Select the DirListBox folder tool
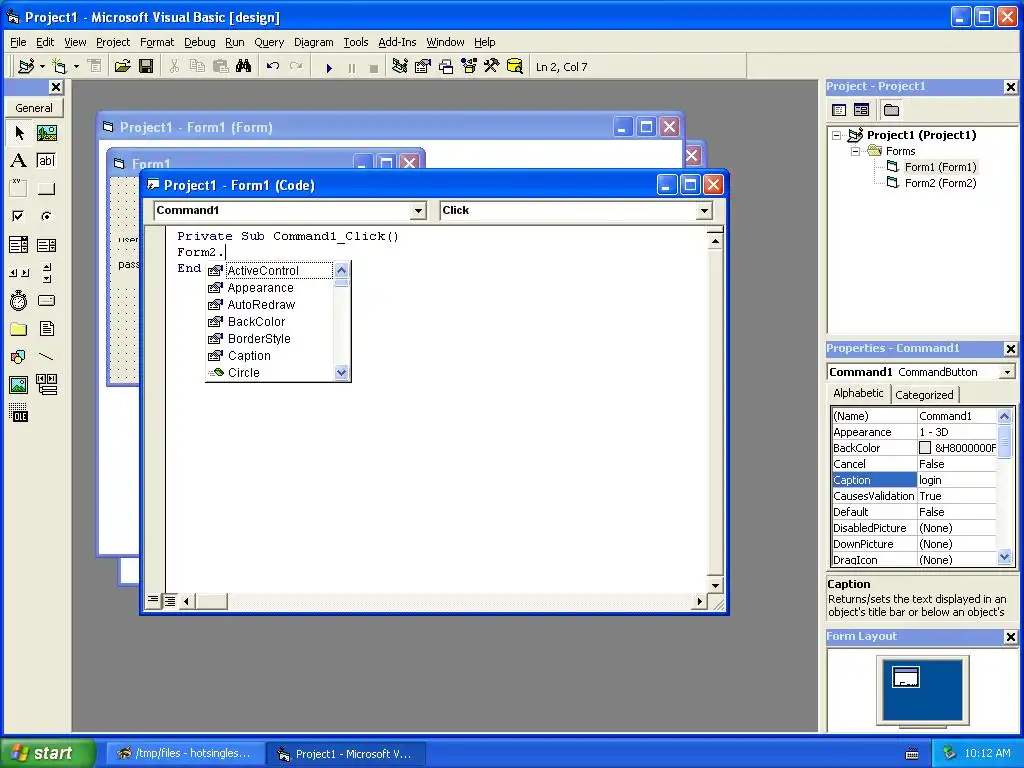This screenshot has height=768, width=1024. [19, 328]
